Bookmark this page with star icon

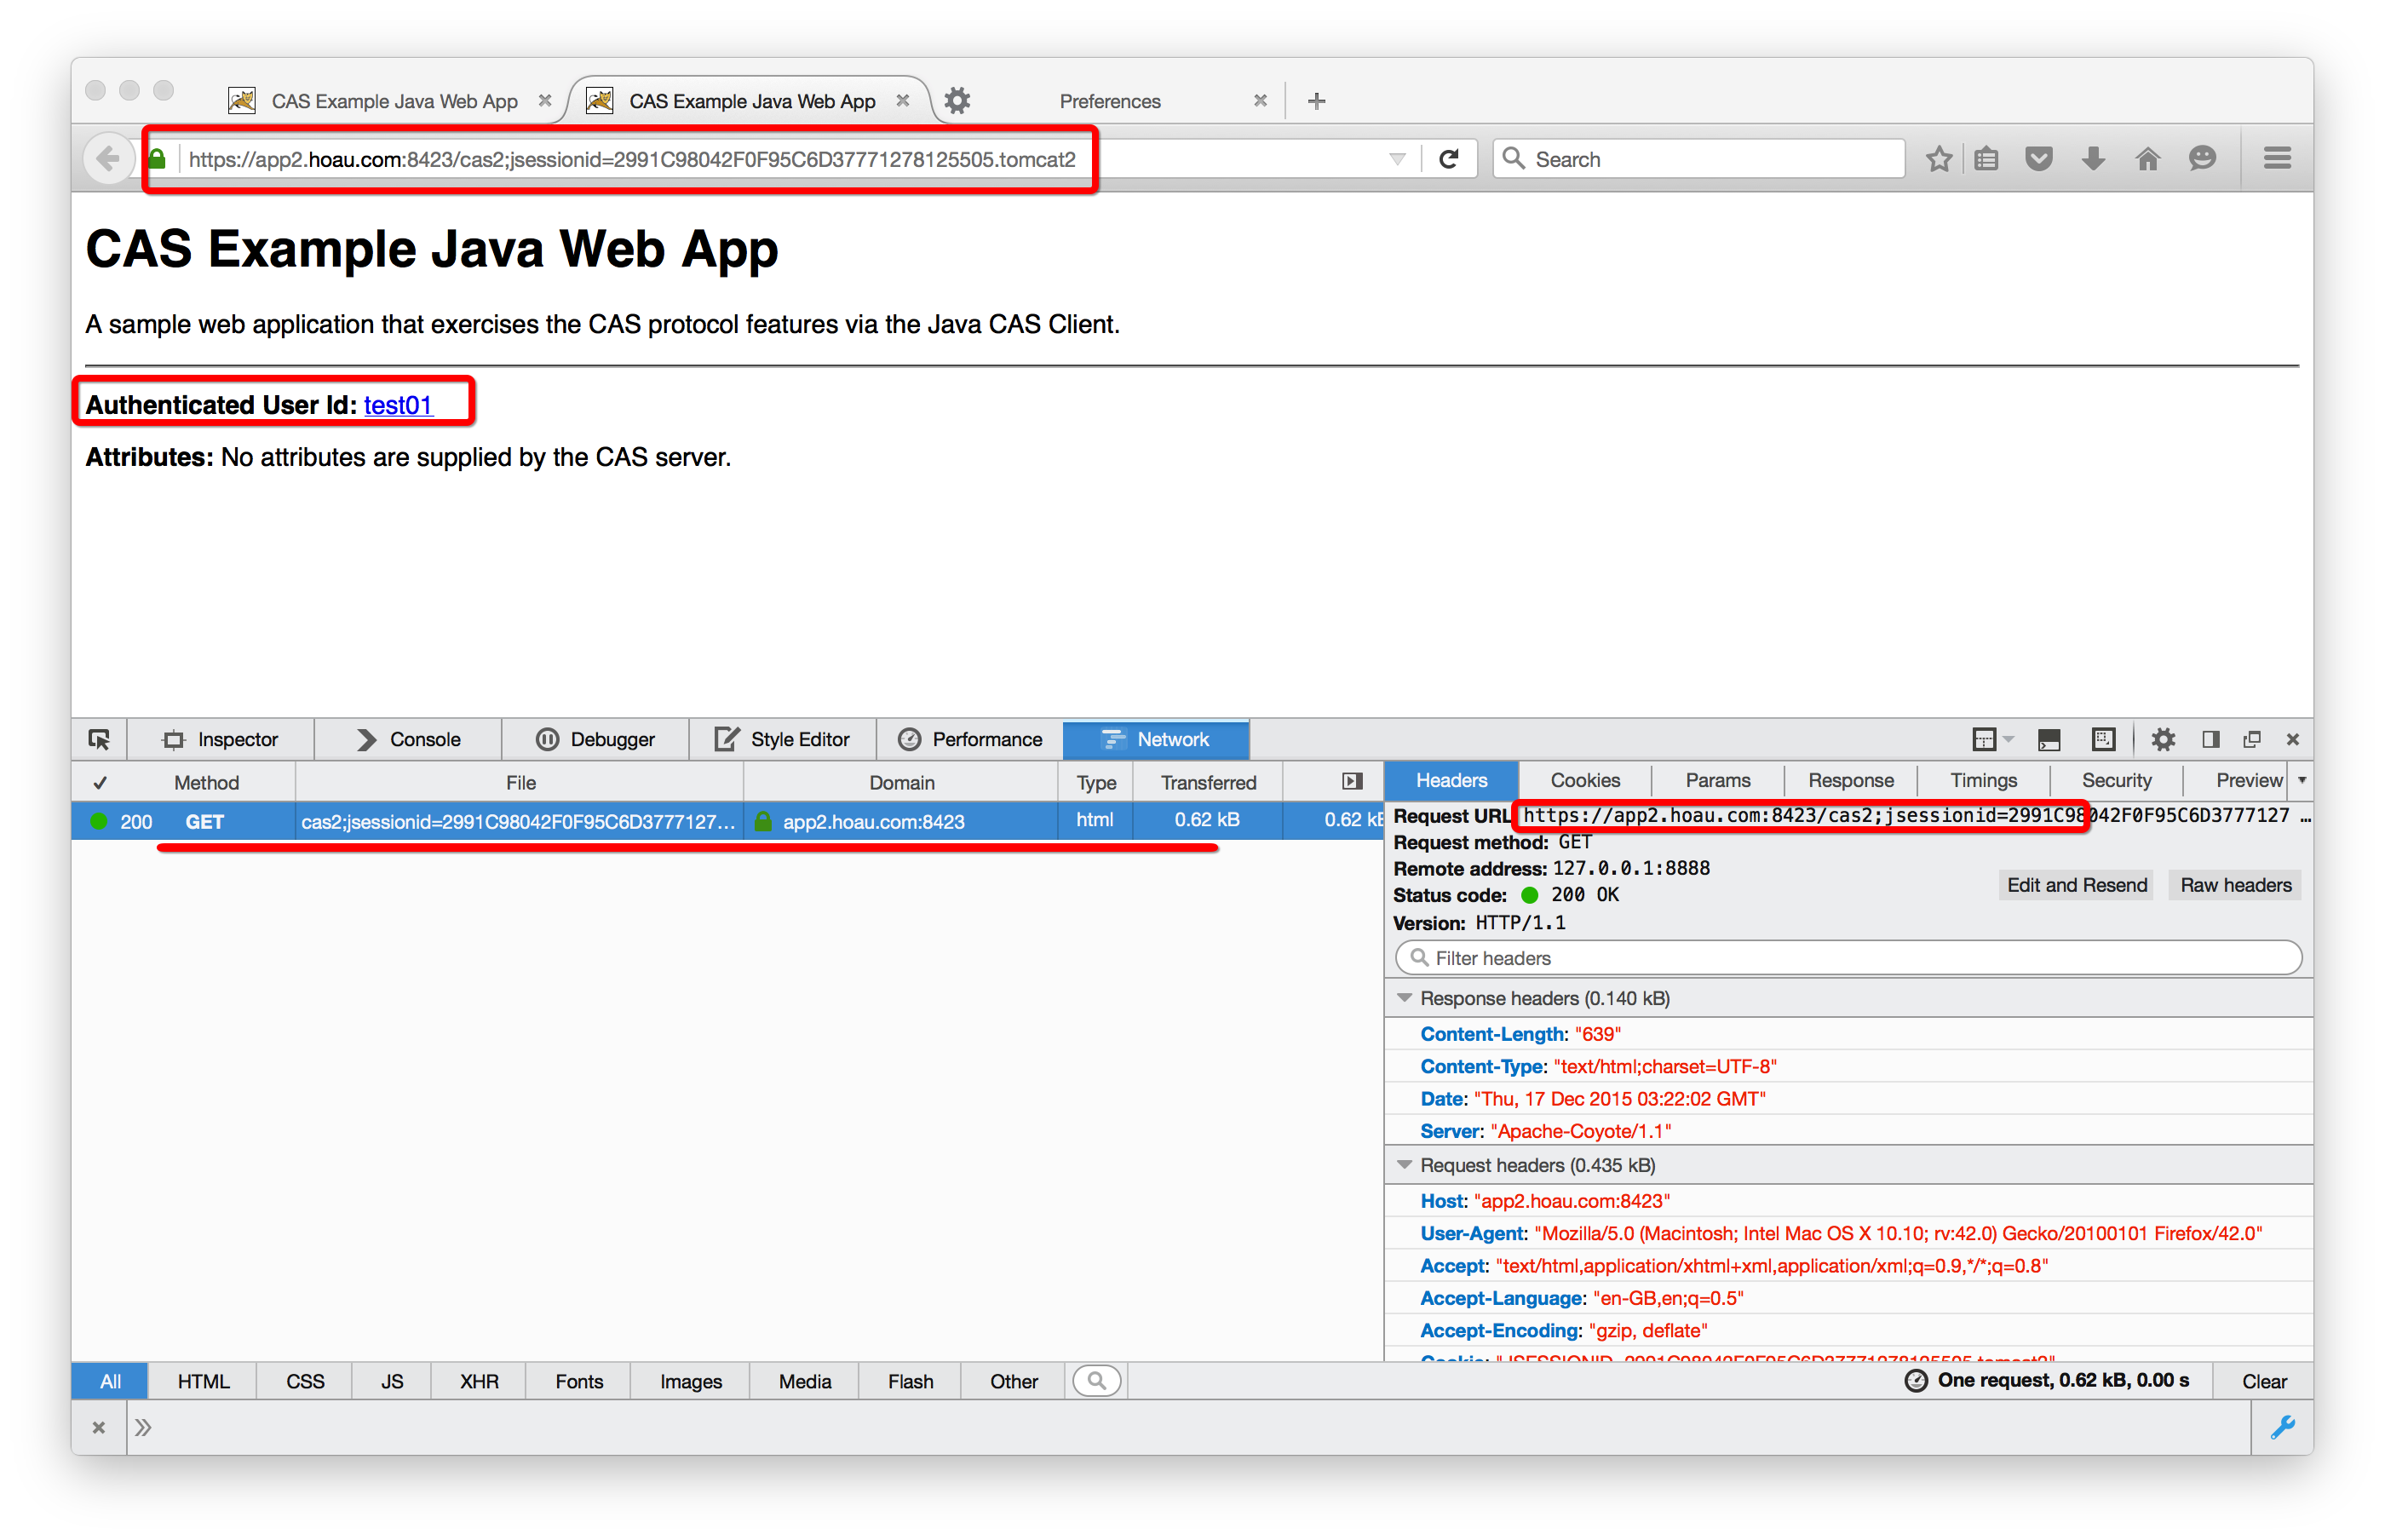[1939, 159]
